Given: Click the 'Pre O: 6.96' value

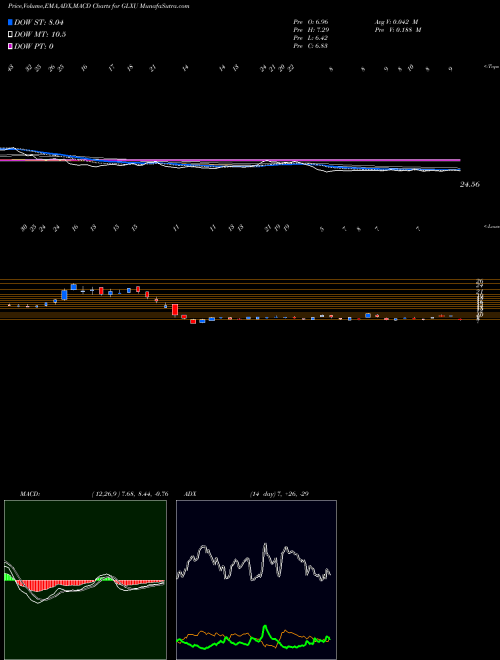Looking at the screenshot, I should 311,22.
